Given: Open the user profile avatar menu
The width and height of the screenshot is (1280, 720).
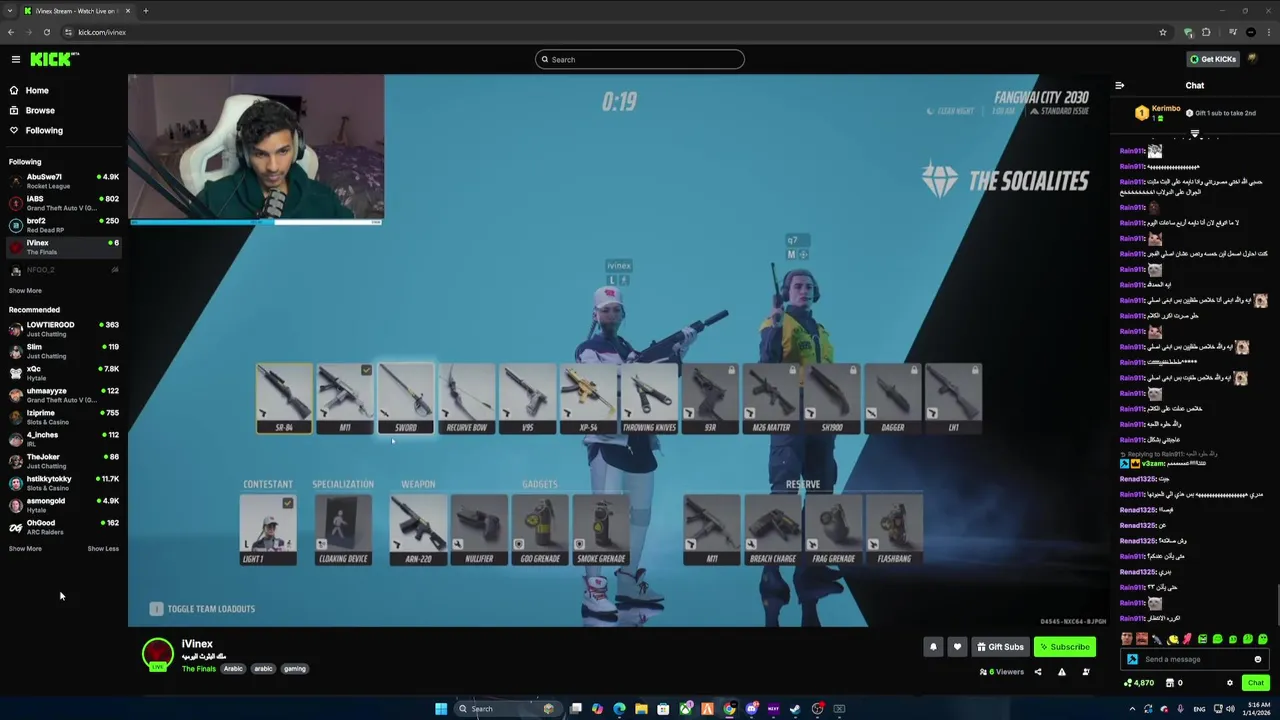Looking at the screenshot, I should point(1253,59).
